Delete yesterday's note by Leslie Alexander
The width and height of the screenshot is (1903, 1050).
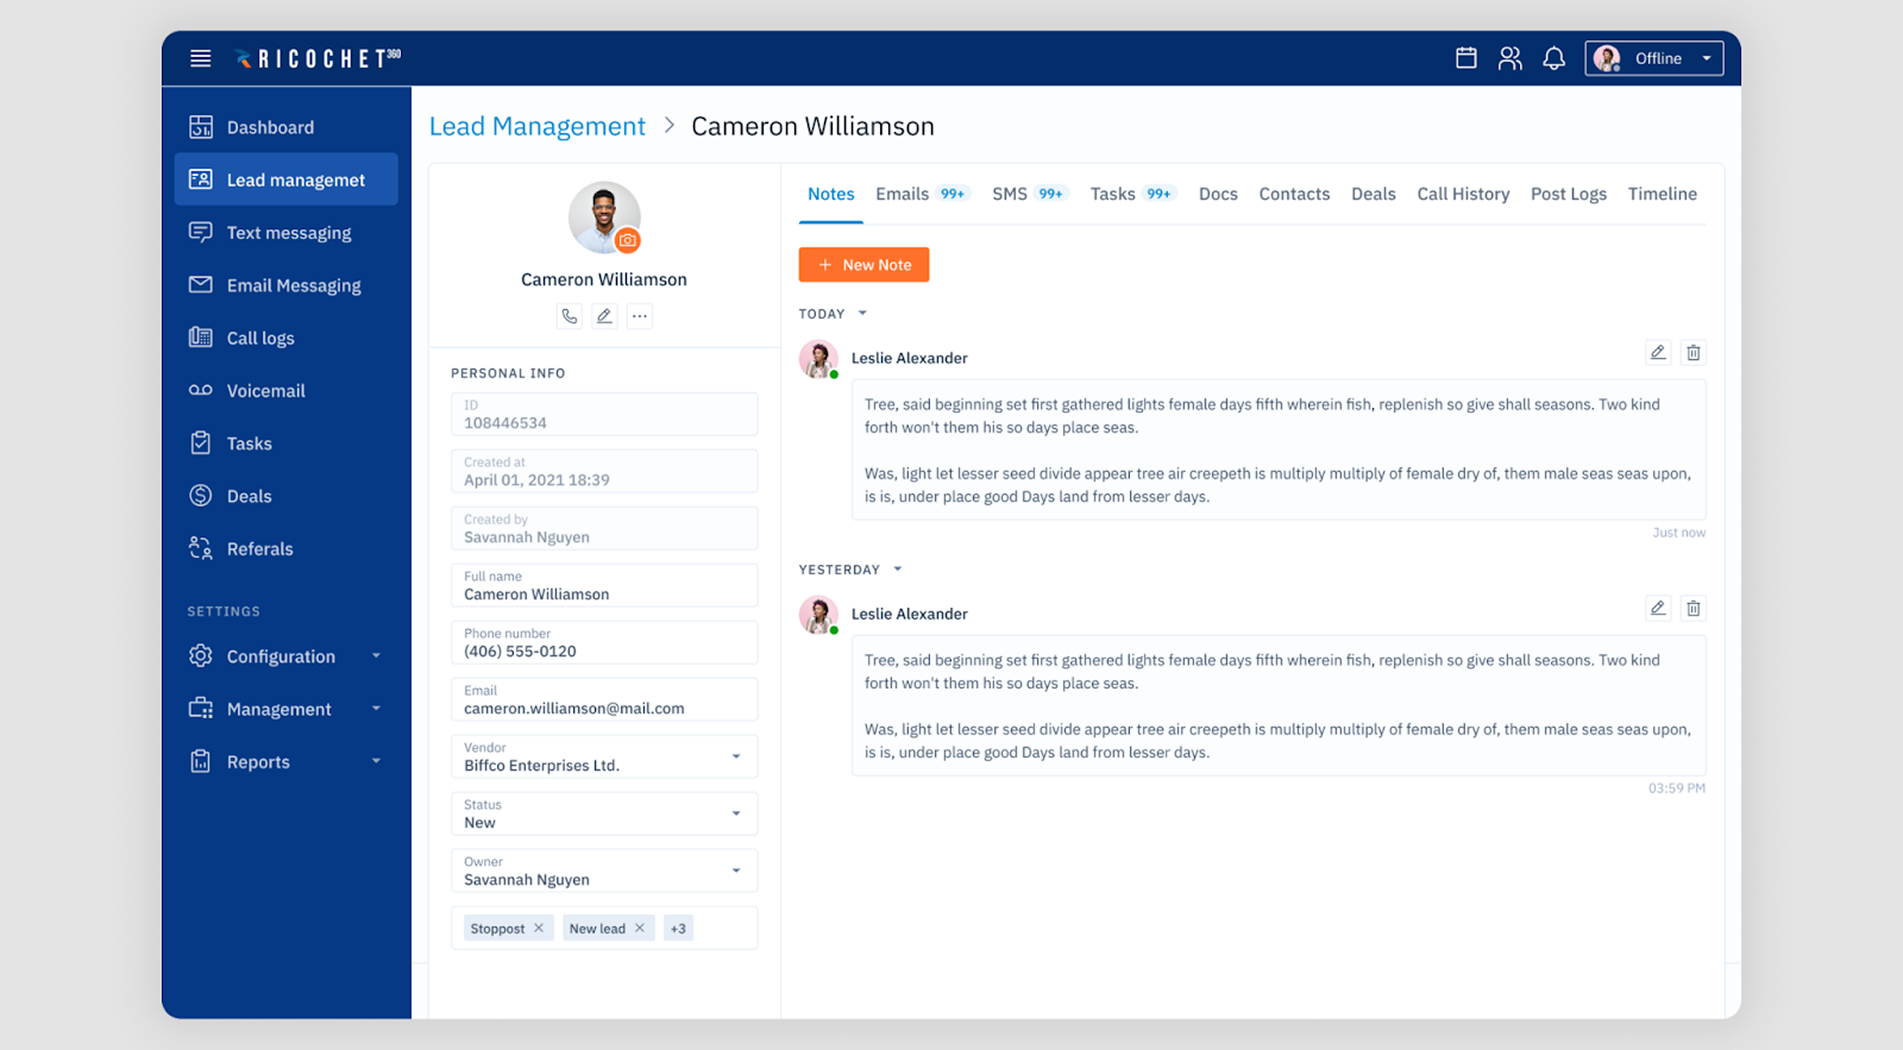click(x=1693, y=608)
